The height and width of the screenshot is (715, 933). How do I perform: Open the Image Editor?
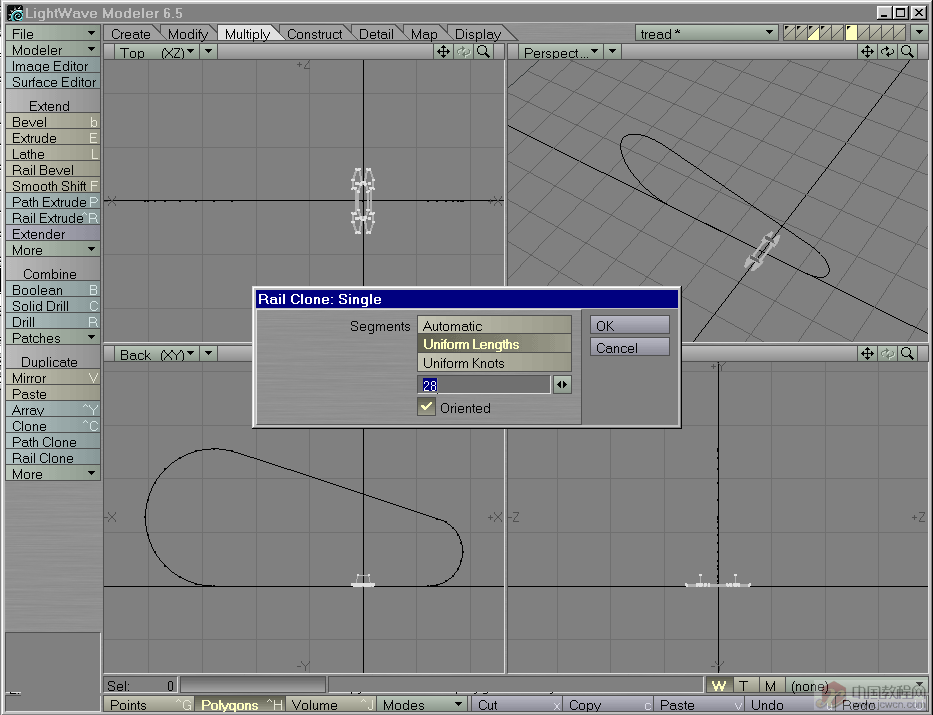(x=52, y=65)
